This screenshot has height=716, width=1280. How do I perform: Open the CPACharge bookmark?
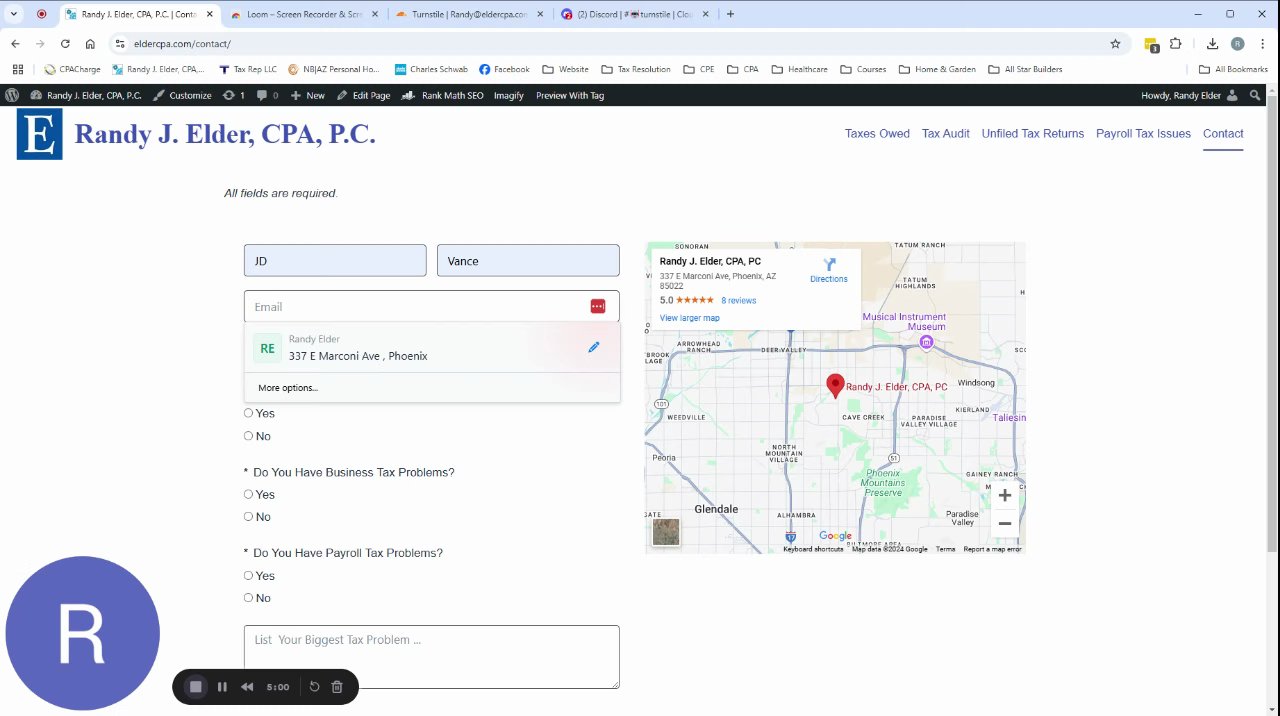tap(73, 69)
